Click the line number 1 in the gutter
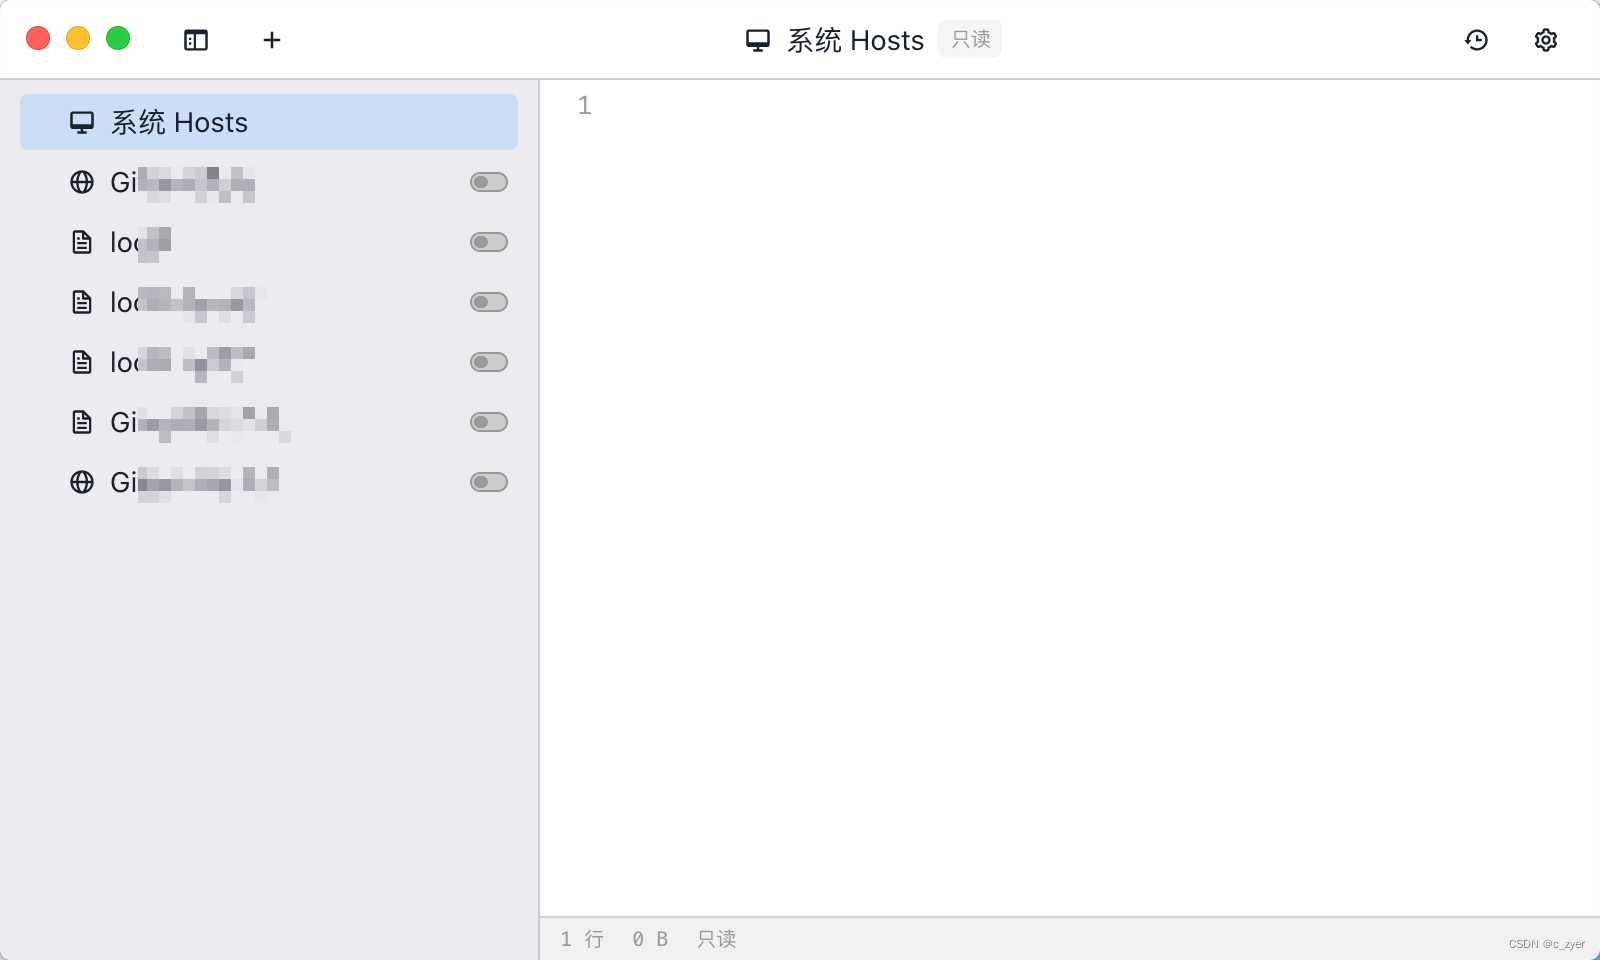1600x960 pixels. [x=585, y=105]
